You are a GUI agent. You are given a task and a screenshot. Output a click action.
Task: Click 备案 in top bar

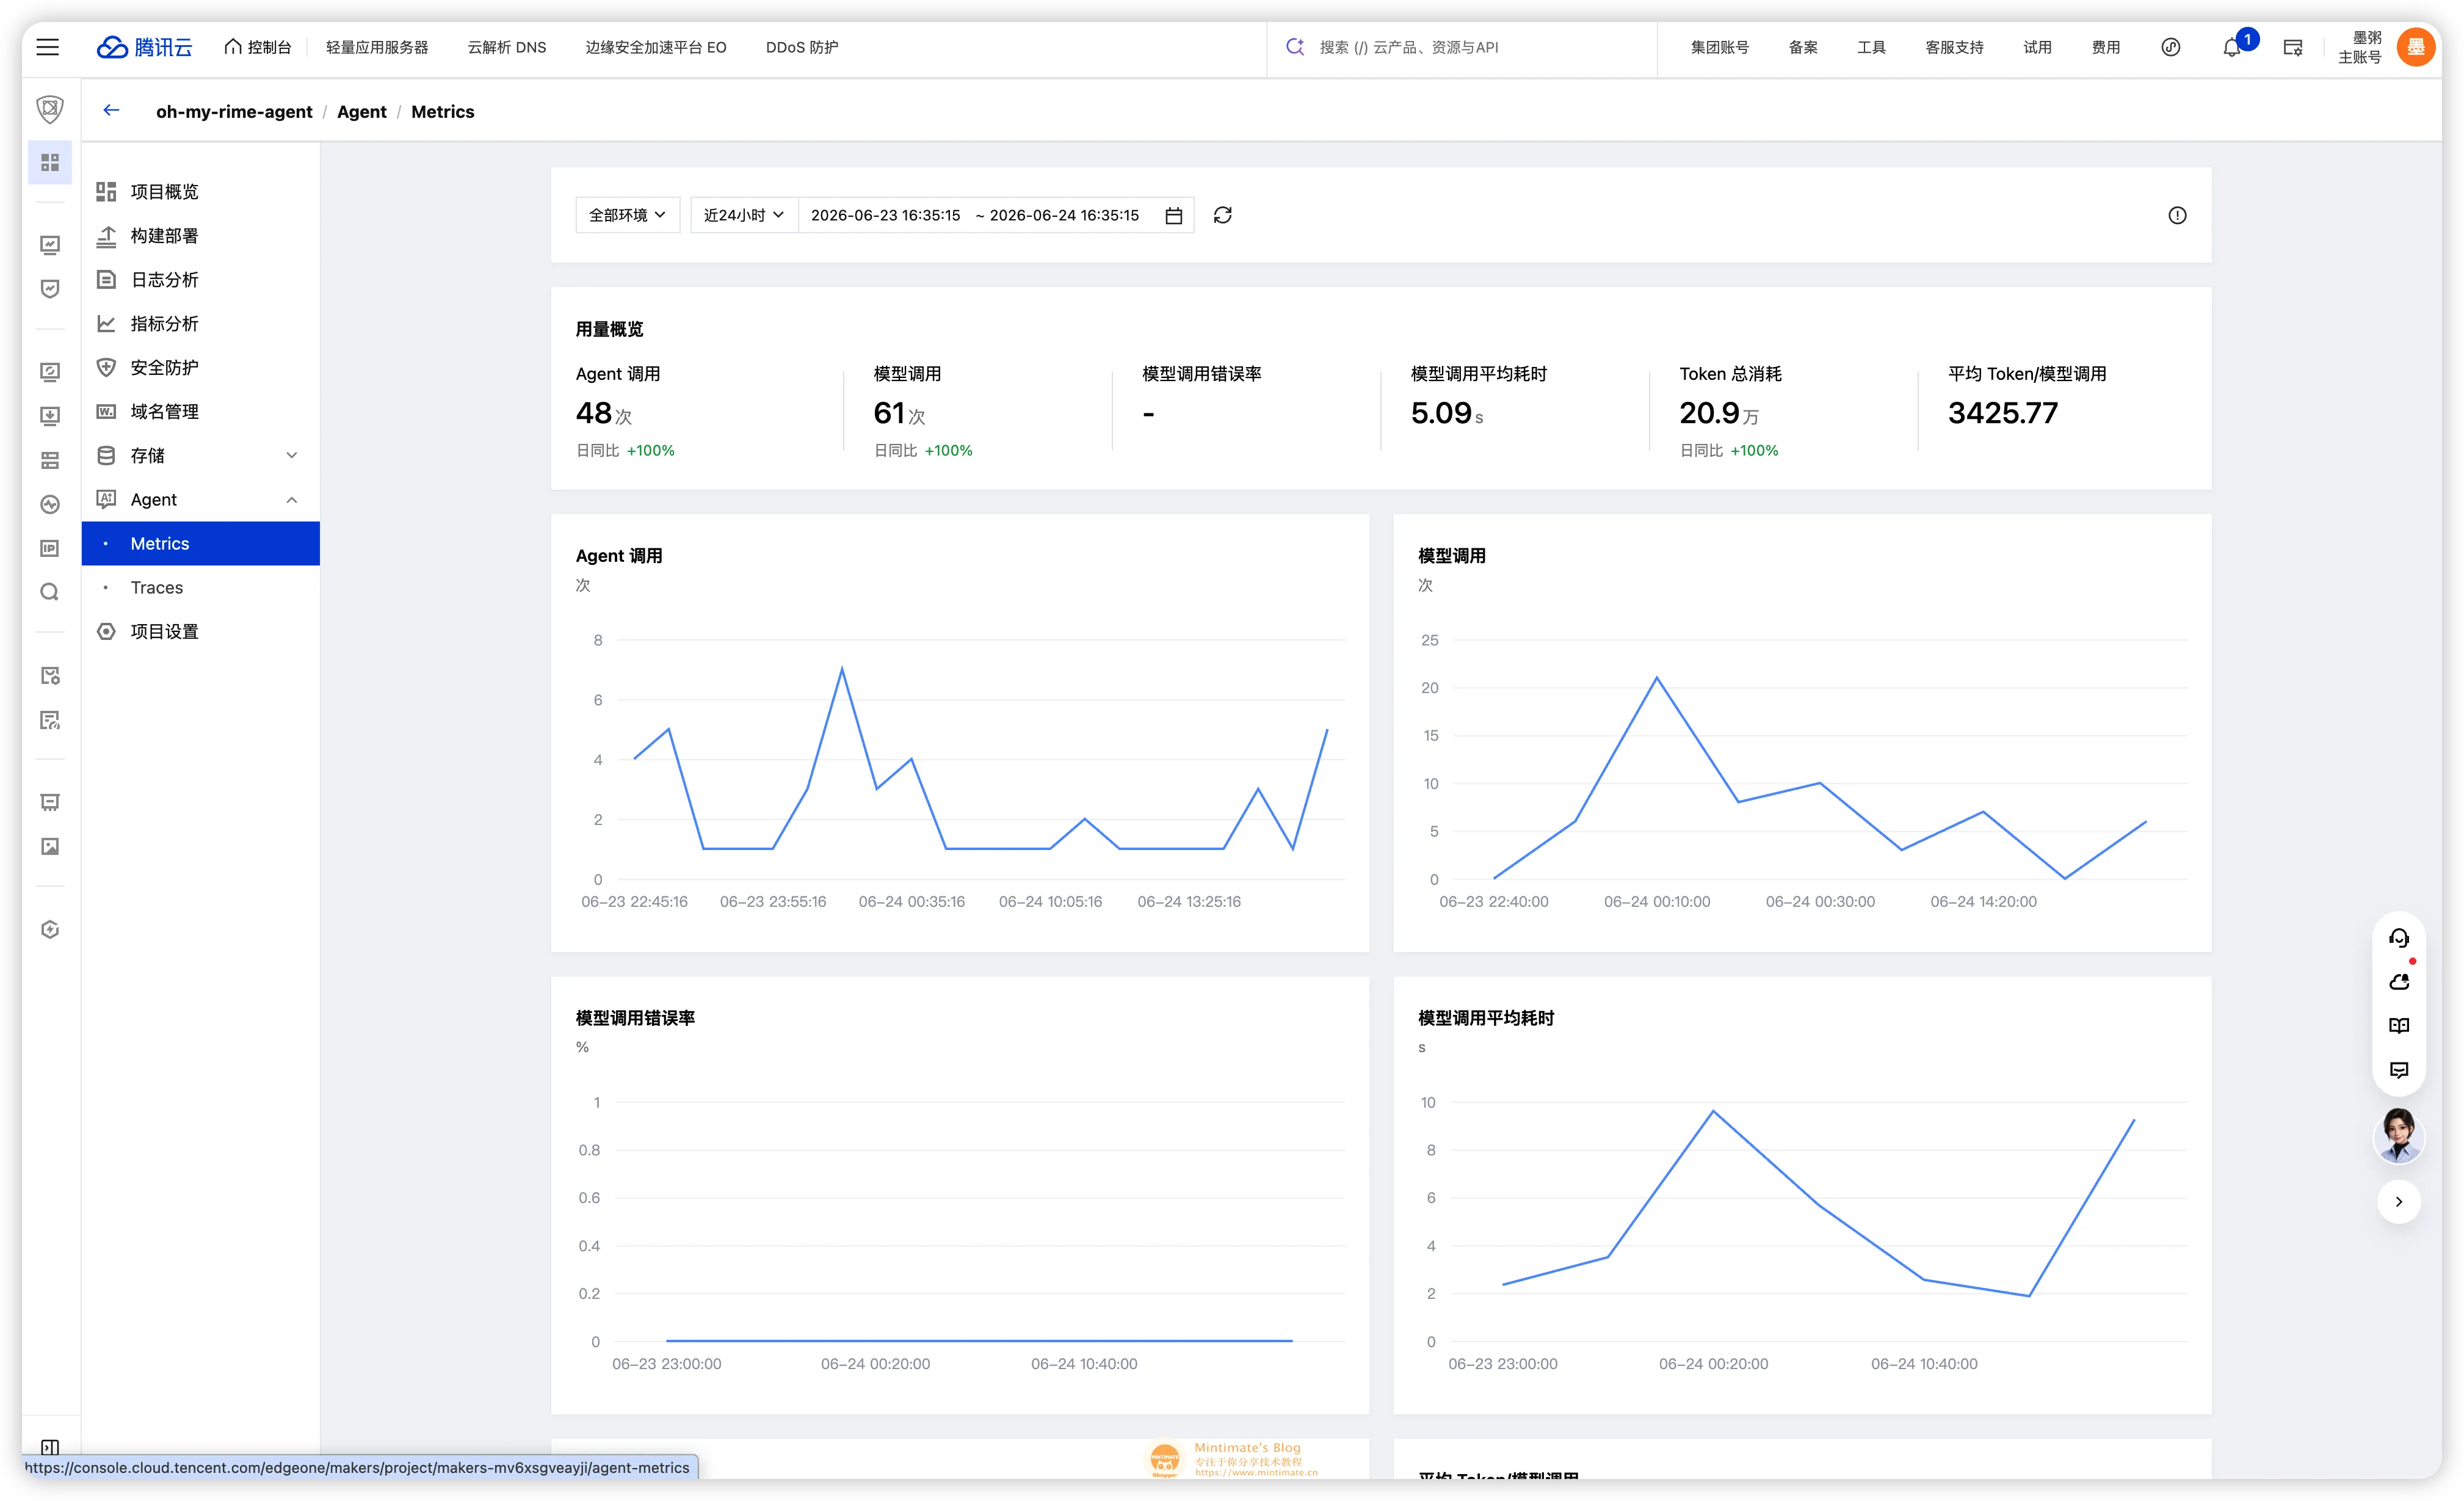(x=1803, y=47)
